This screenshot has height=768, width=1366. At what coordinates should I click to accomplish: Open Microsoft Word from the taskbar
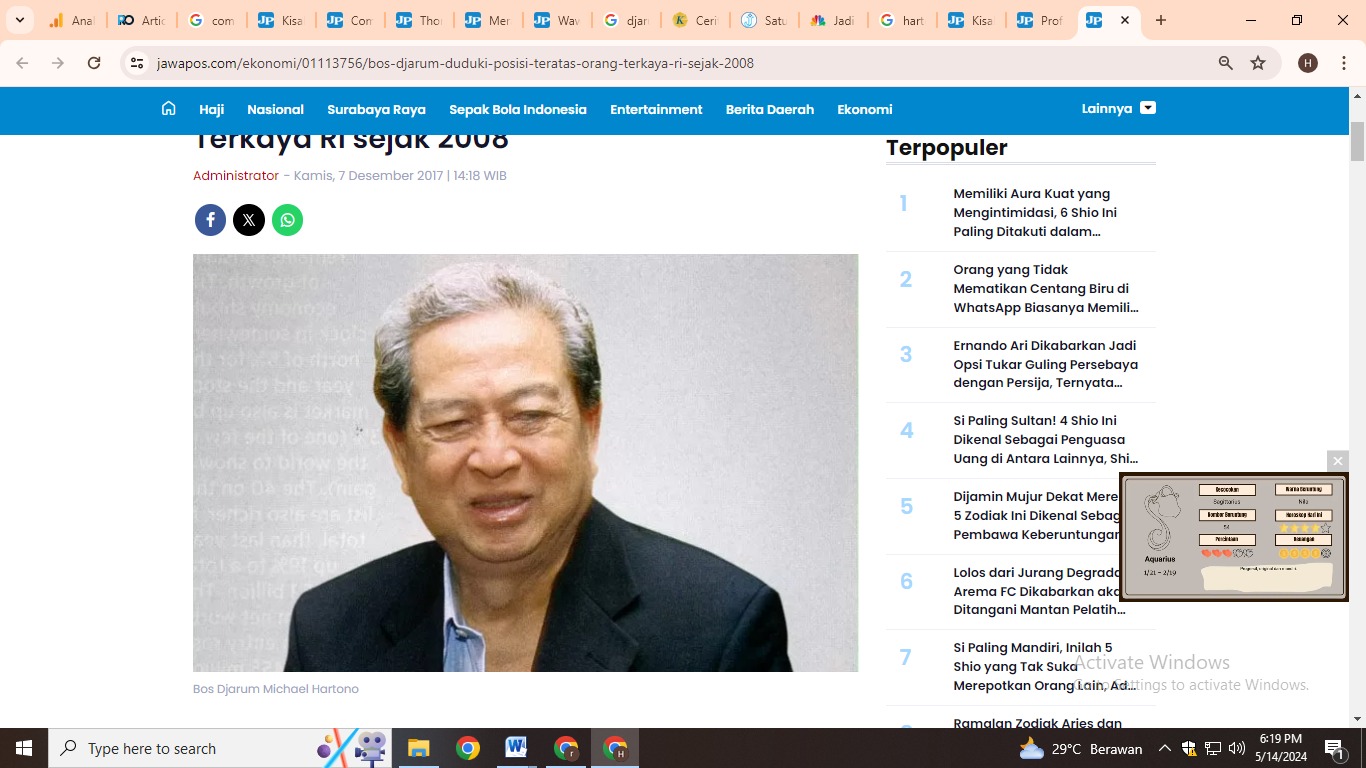tap(516, 748)
